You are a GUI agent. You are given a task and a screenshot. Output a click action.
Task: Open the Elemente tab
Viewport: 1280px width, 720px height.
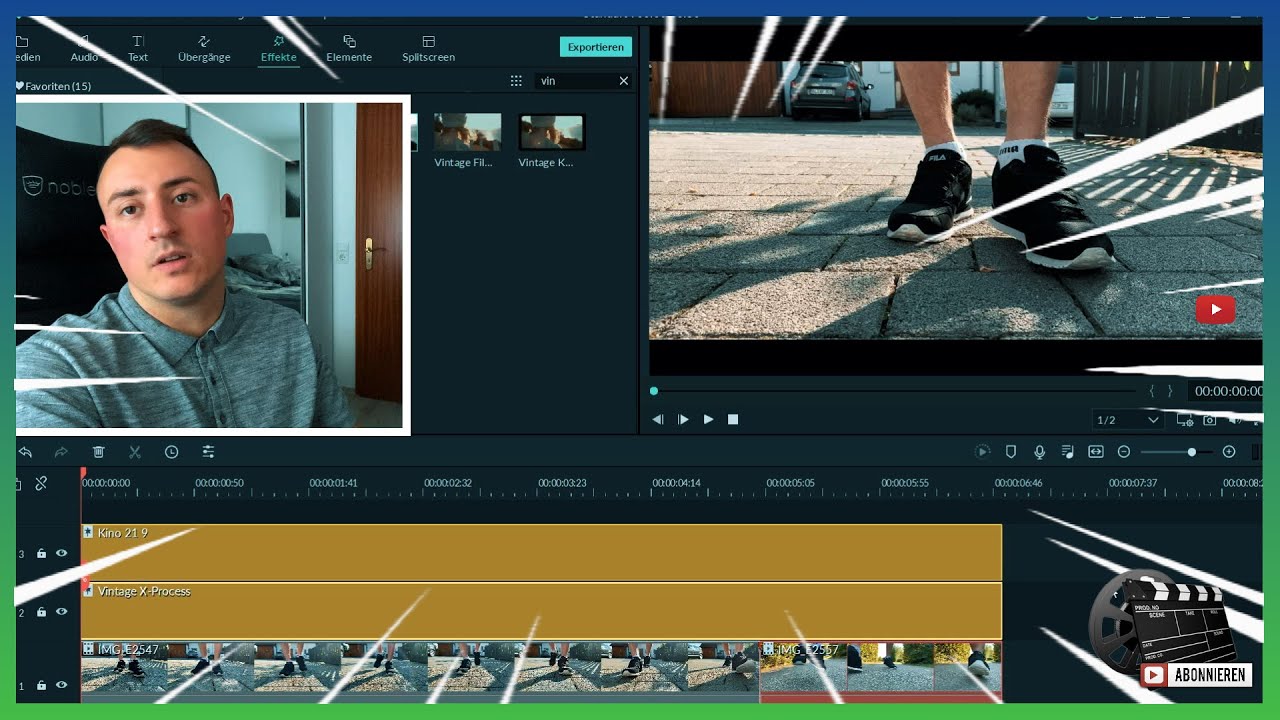pos(349,49)
